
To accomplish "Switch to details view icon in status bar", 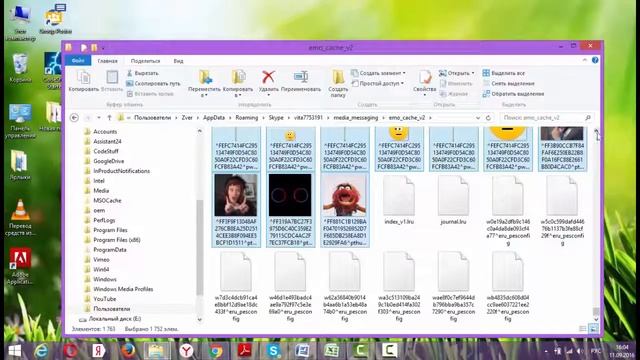I will pyautogui.click(x=583, y=329).
